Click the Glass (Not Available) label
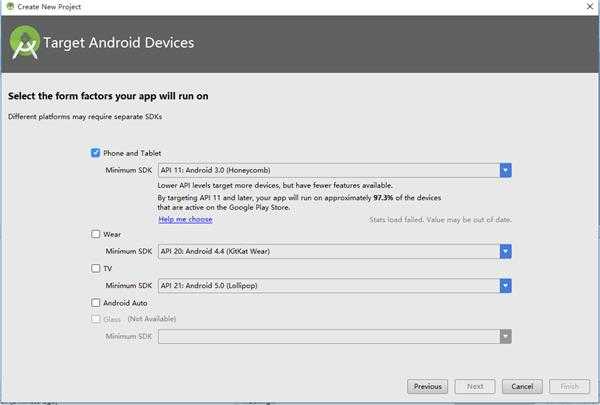This screenshot has height=405, width=600. pos(139,319)
